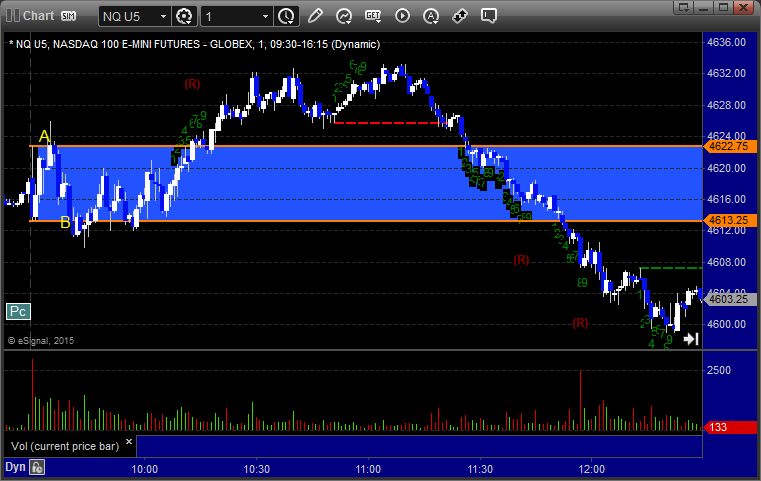Click the Chart window grip icon
Screen dimensions: 761x481
(13, 16)
